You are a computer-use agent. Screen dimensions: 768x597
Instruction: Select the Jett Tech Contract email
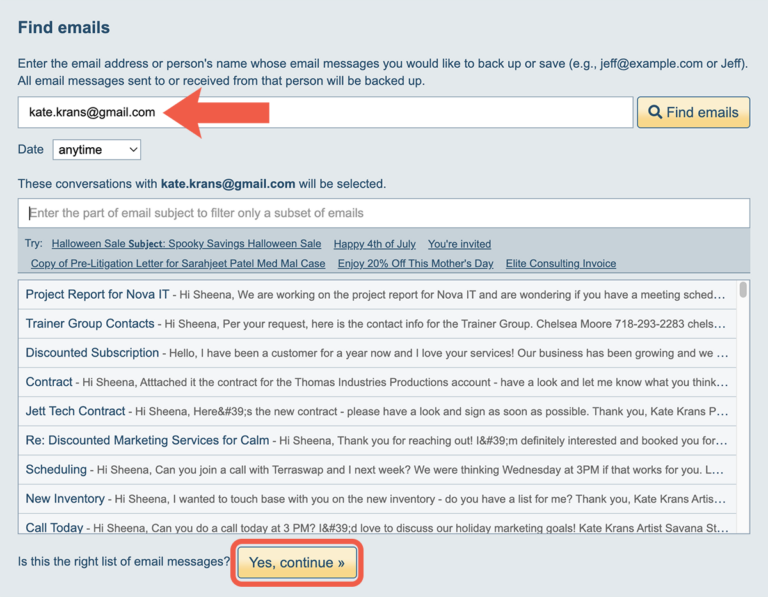coord(377,411)
